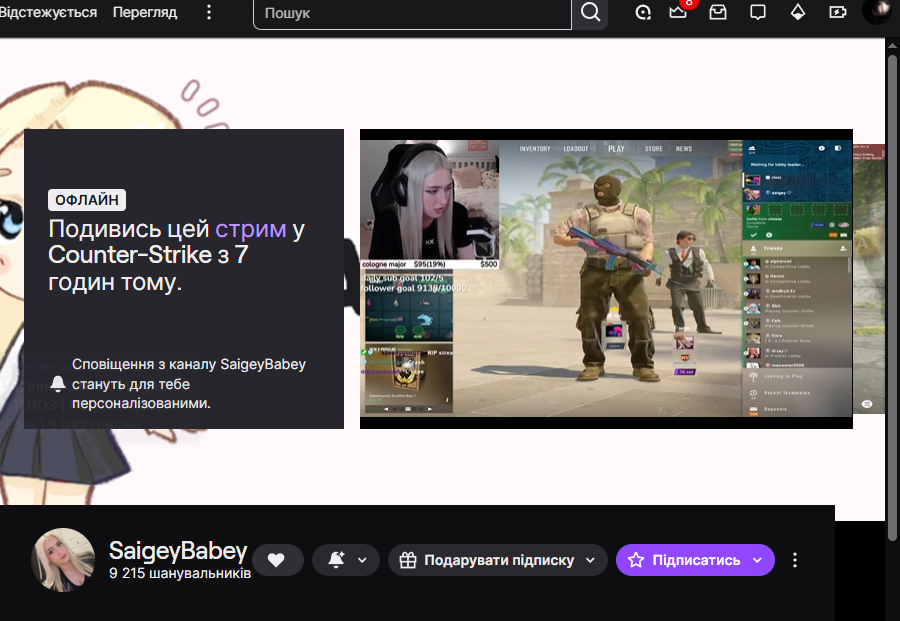Play the Counter-Strike stream preview video
Image resolution: width=900 pixels, height=621 pixels.
point(606,279)
